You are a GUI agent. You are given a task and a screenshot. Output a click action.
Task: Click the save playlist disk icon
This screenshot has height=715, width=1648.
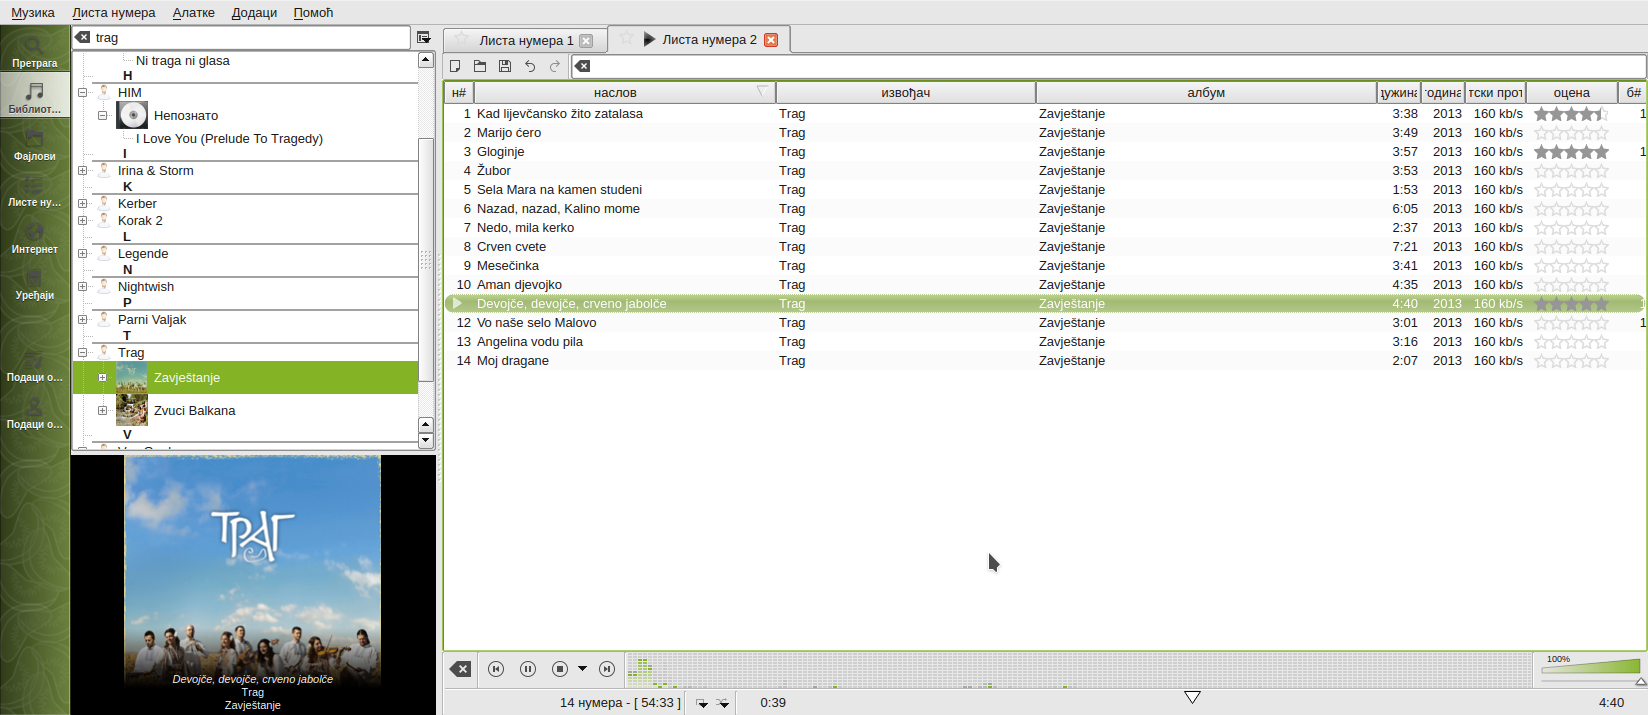click(x=505, y=66)
